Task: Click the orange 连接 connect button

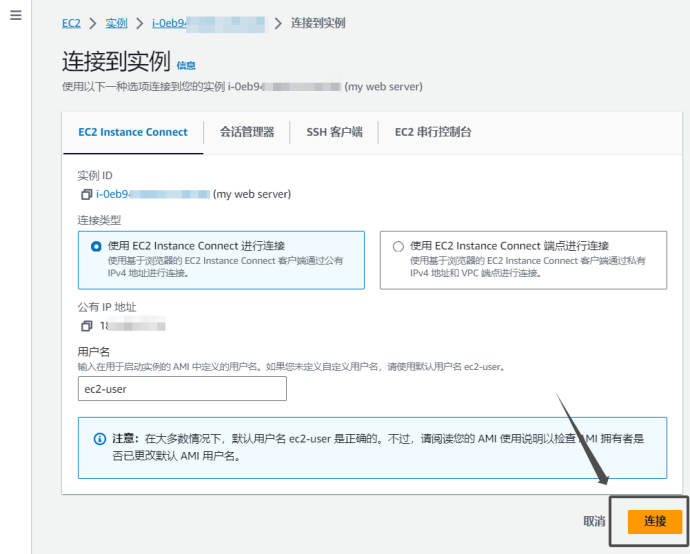Action: (655, 521)
